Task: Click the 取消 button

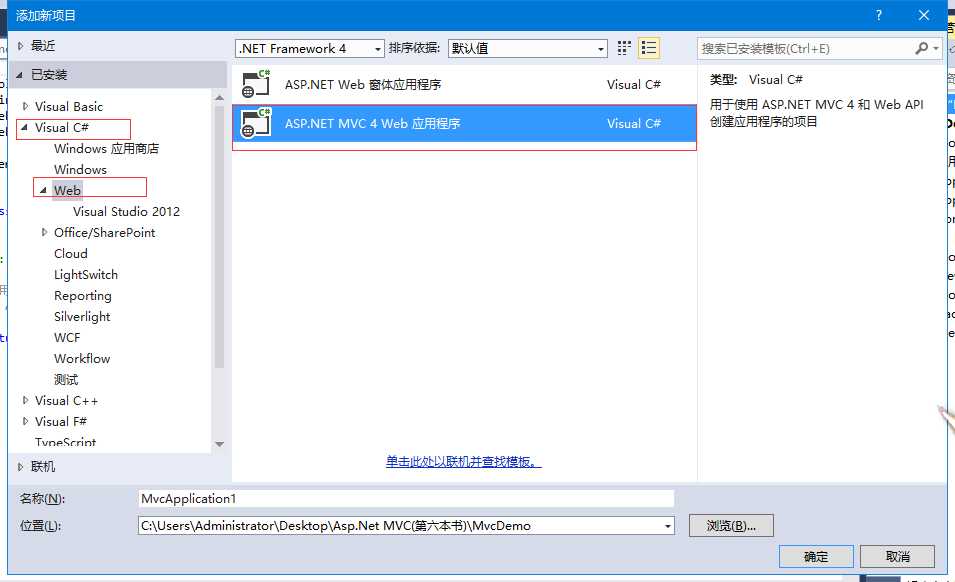Action: coord(898,556)
